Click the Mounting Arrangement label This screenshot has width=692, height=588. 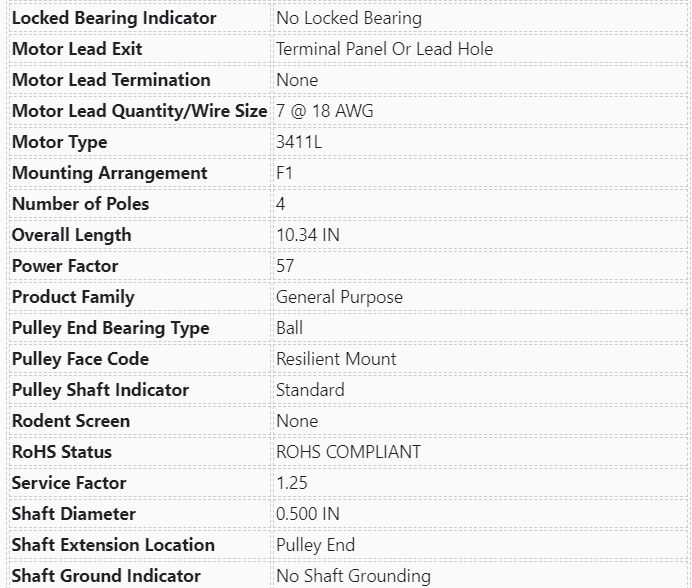coord(110,173)
